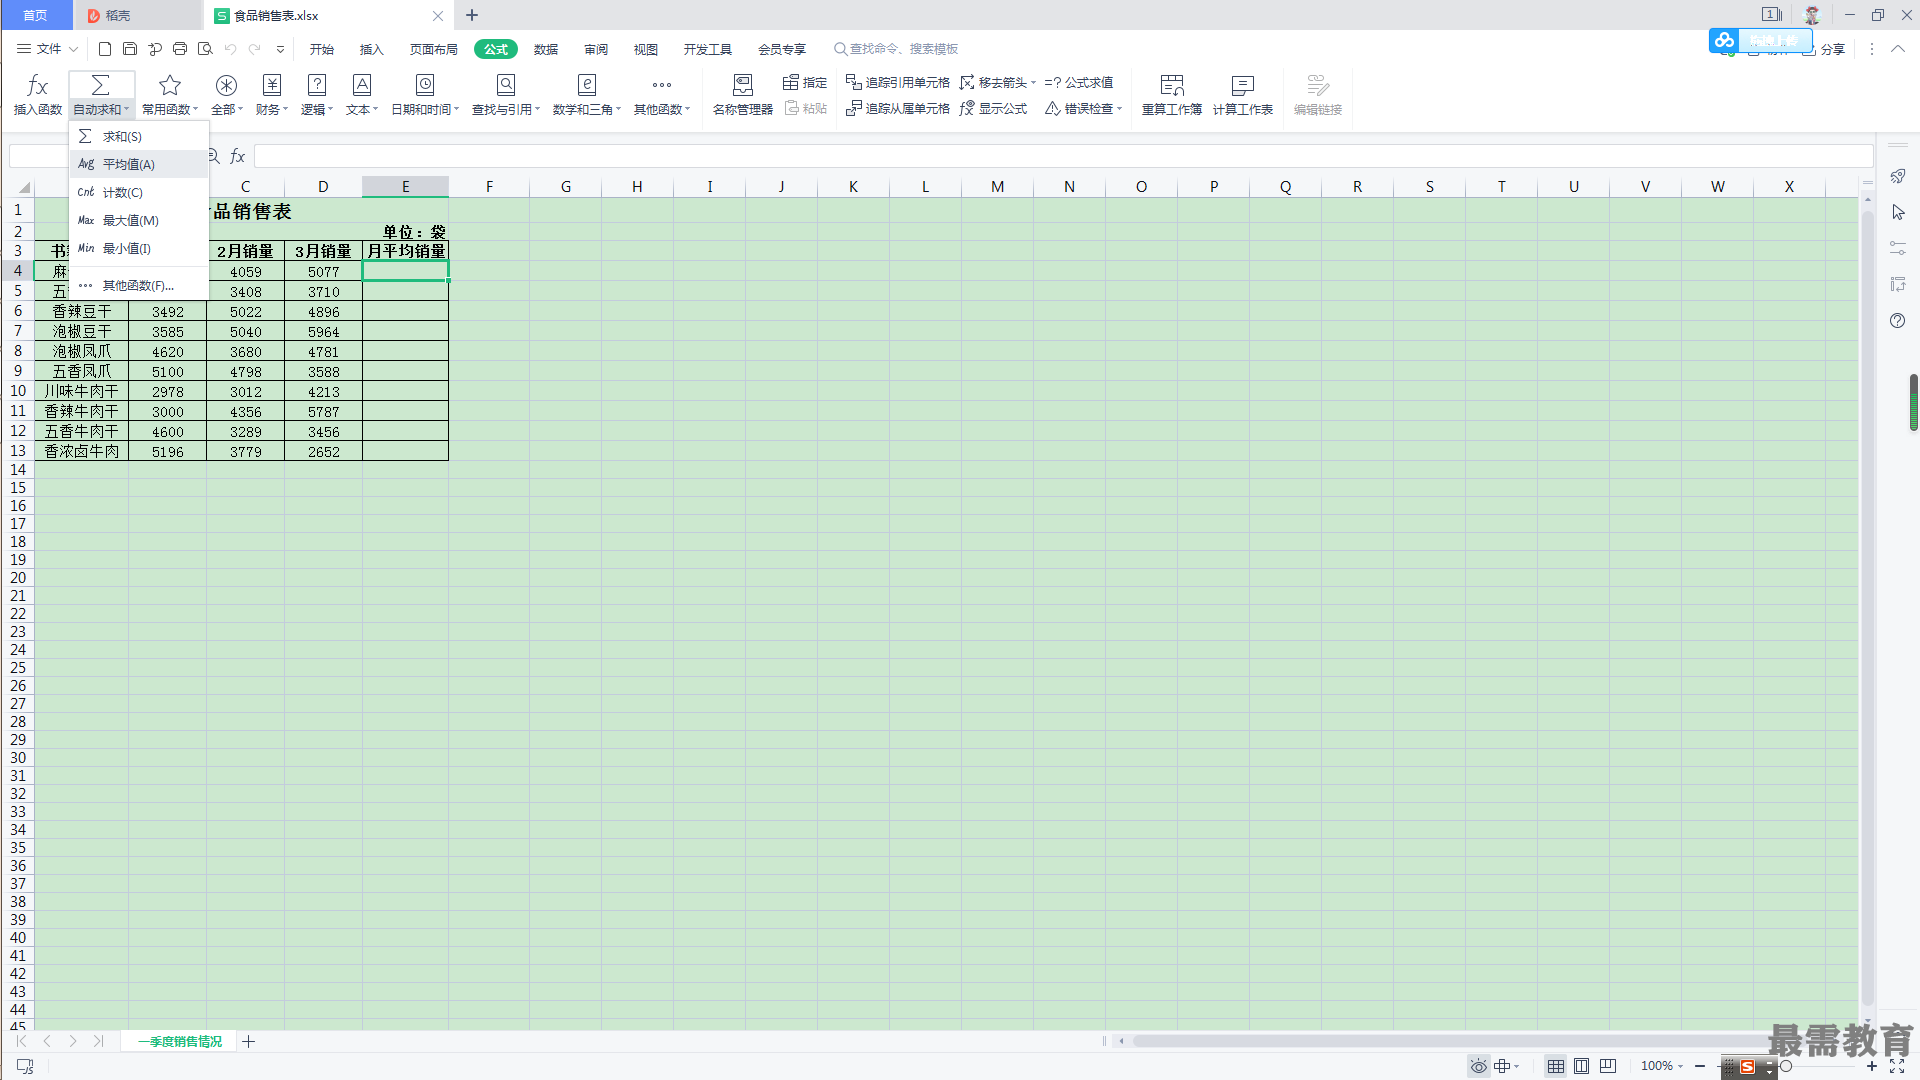Screen dimensions: 1920x1080
Task: Click the formula bar input field
Action: coord(1063,156)
